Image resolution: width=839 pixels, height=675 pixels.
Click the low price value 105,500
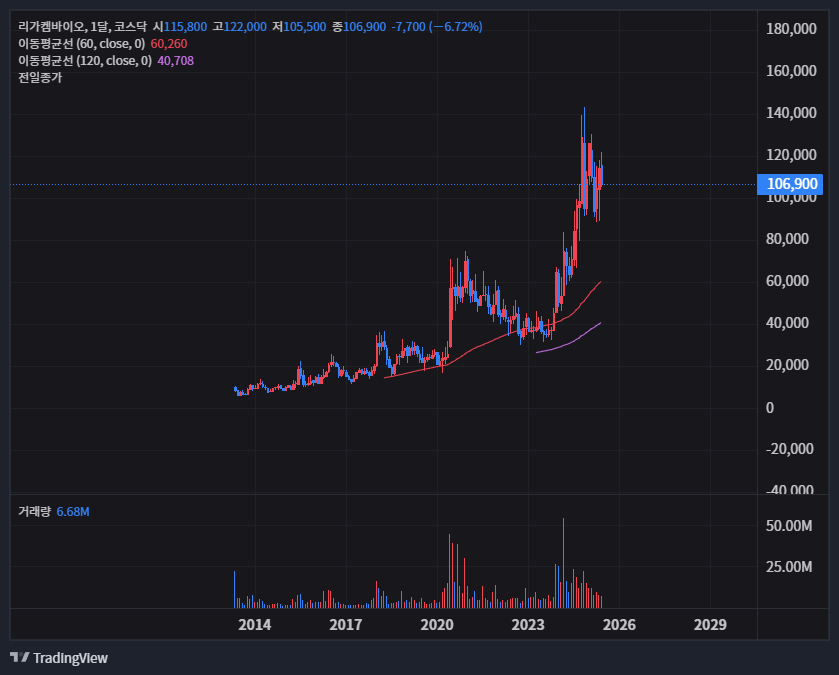[304, 27]
